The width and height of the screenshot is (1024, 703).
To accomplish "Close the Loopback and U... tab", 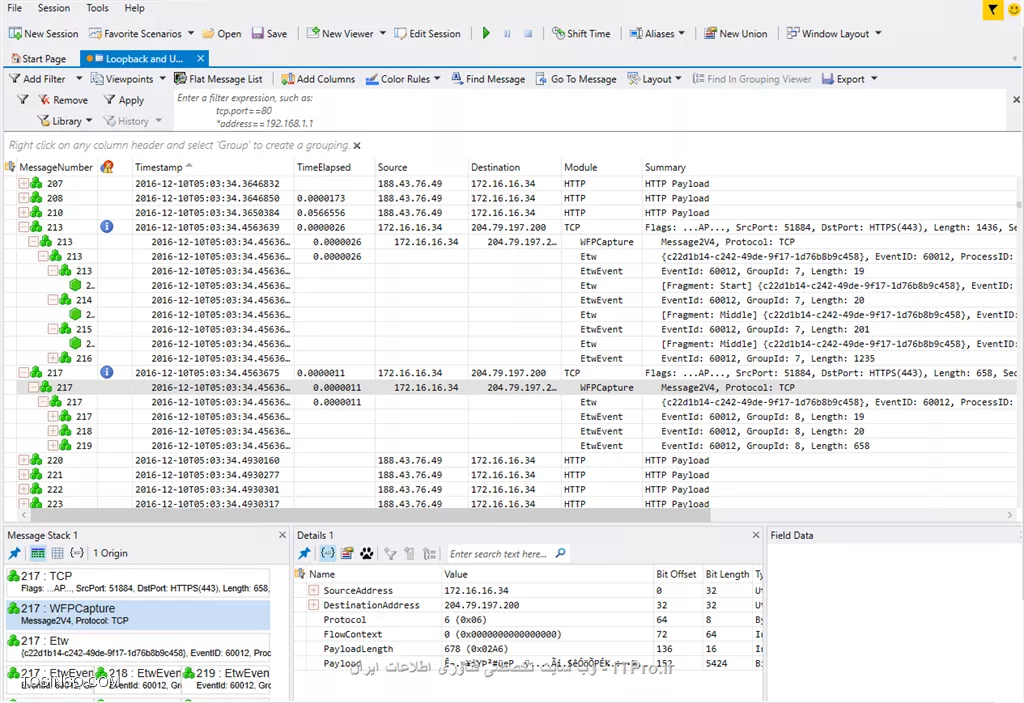I will point(200,59).
